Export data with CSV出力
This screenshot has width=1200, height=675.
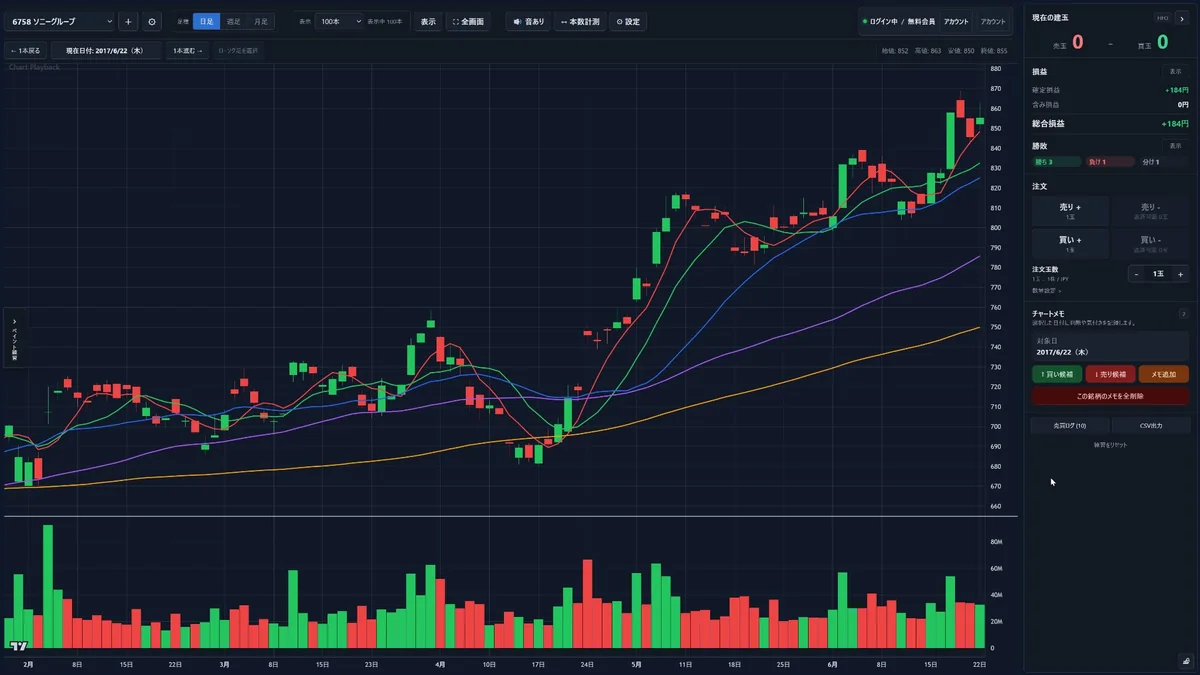pos(1151,426)
